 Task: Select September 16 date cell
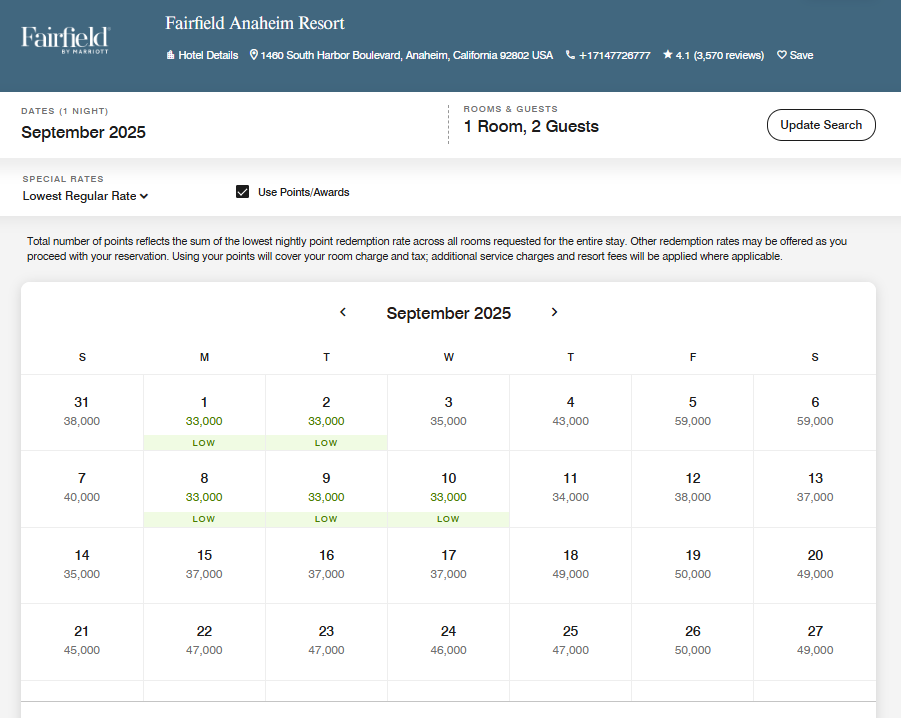326,565
